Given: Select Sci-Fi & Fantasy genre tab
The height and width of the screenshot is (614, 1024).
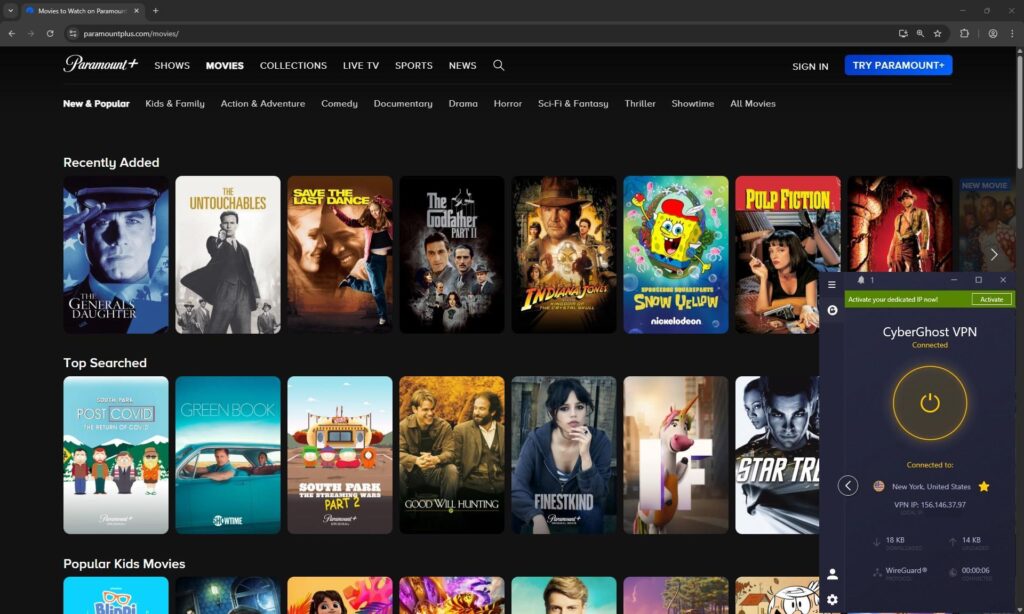Looking at the screenshot, I should (x=573, y=103).
